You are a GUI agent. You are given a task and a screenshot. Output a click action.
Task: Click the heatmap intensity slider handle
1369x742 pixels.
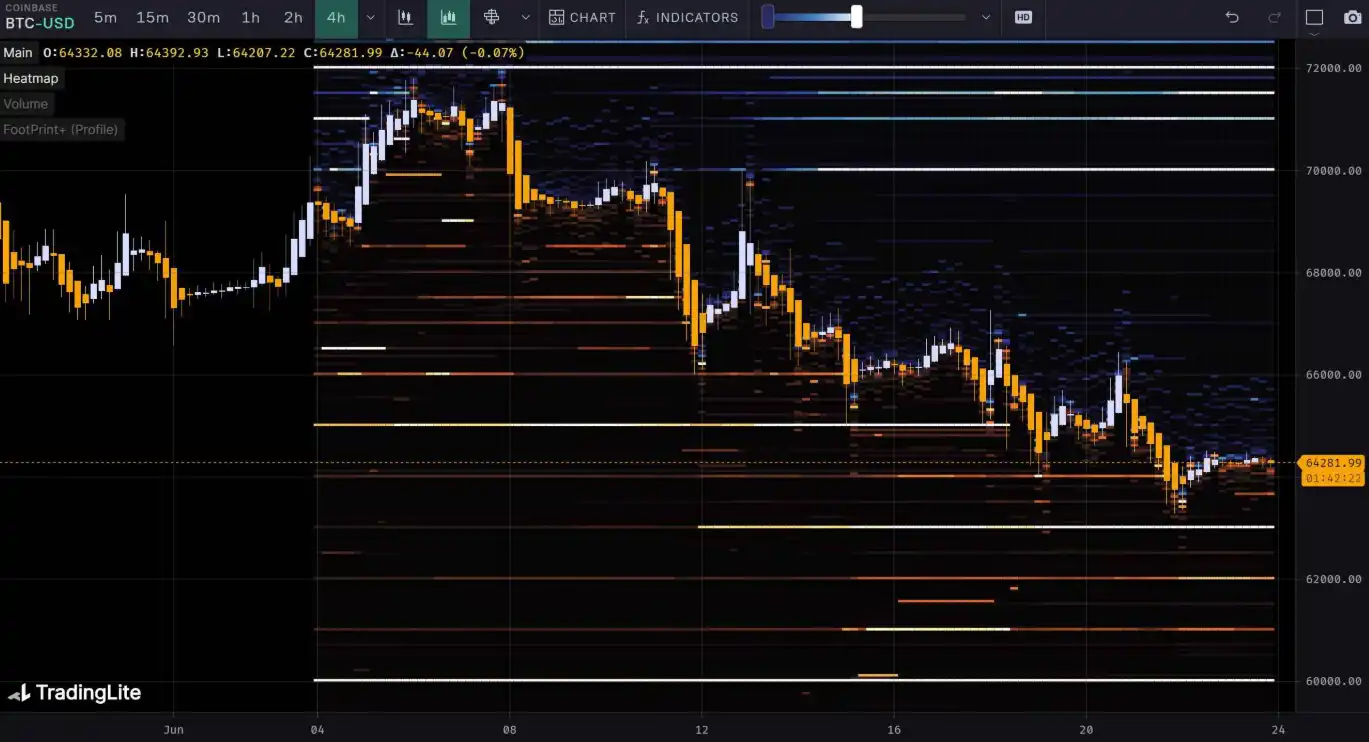pos(856,17)
